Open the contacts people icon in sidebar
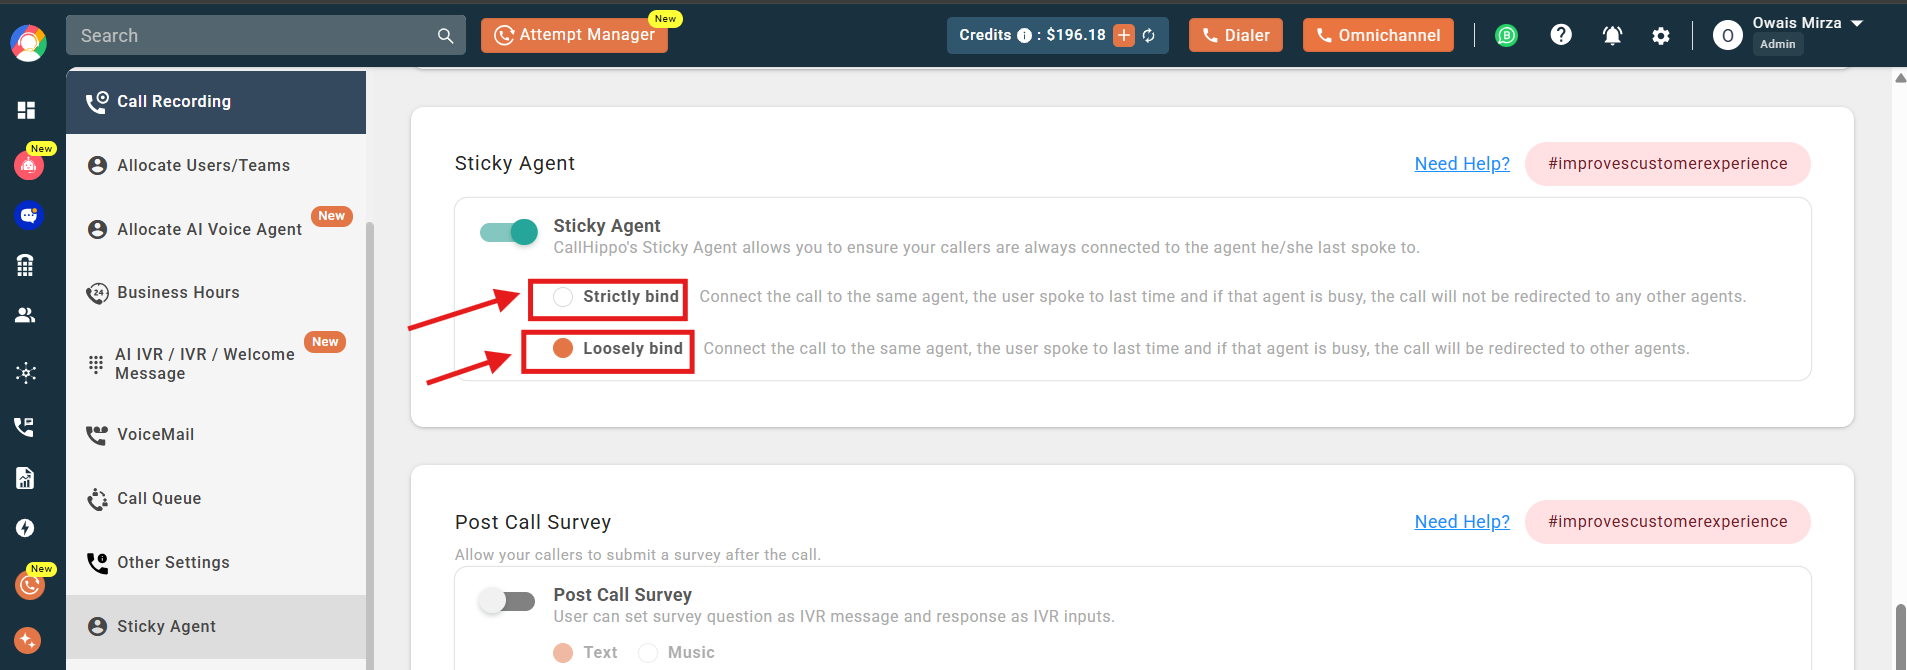 point(25,315)
